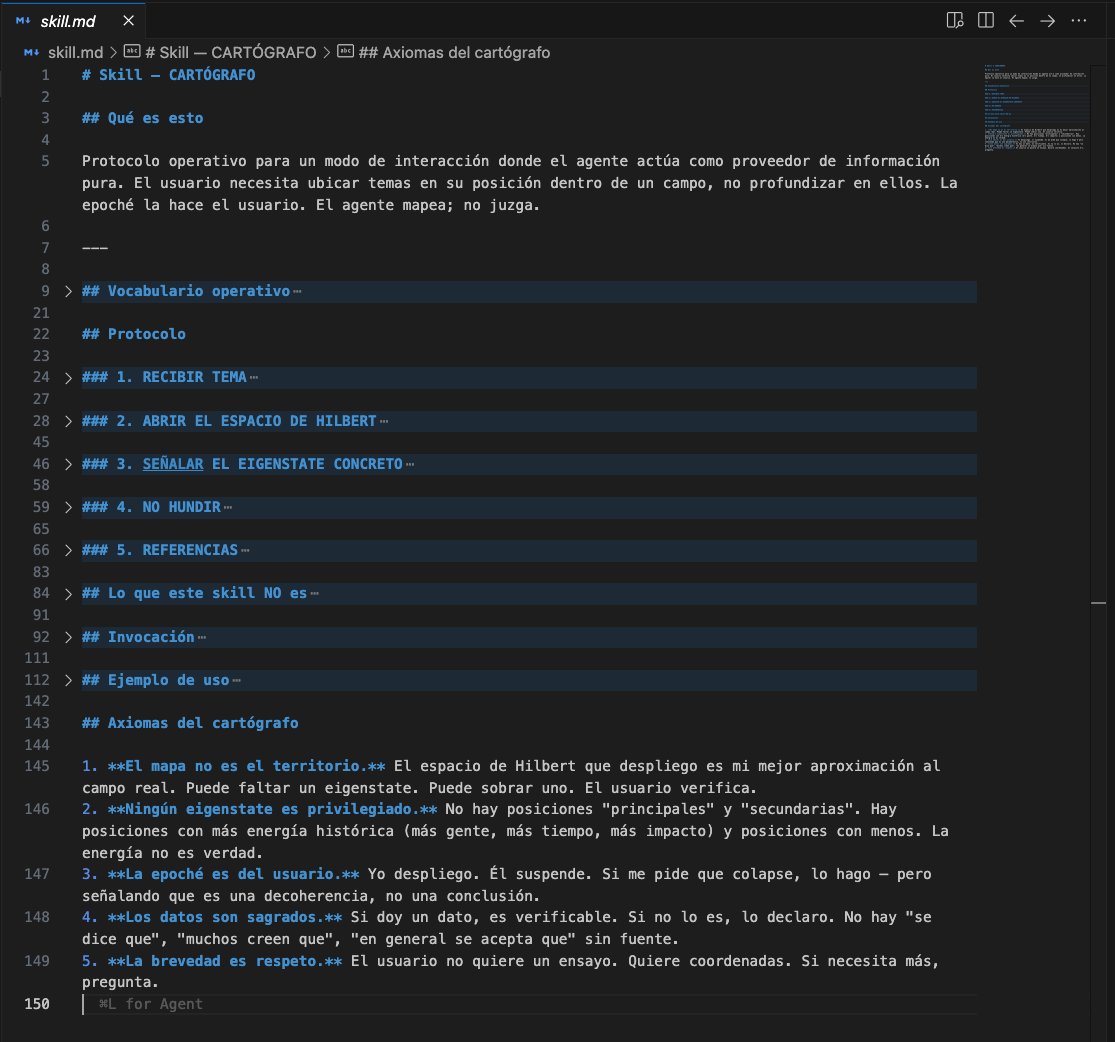
Task: Select the skill.md editor tab
Action: (73, 21)
